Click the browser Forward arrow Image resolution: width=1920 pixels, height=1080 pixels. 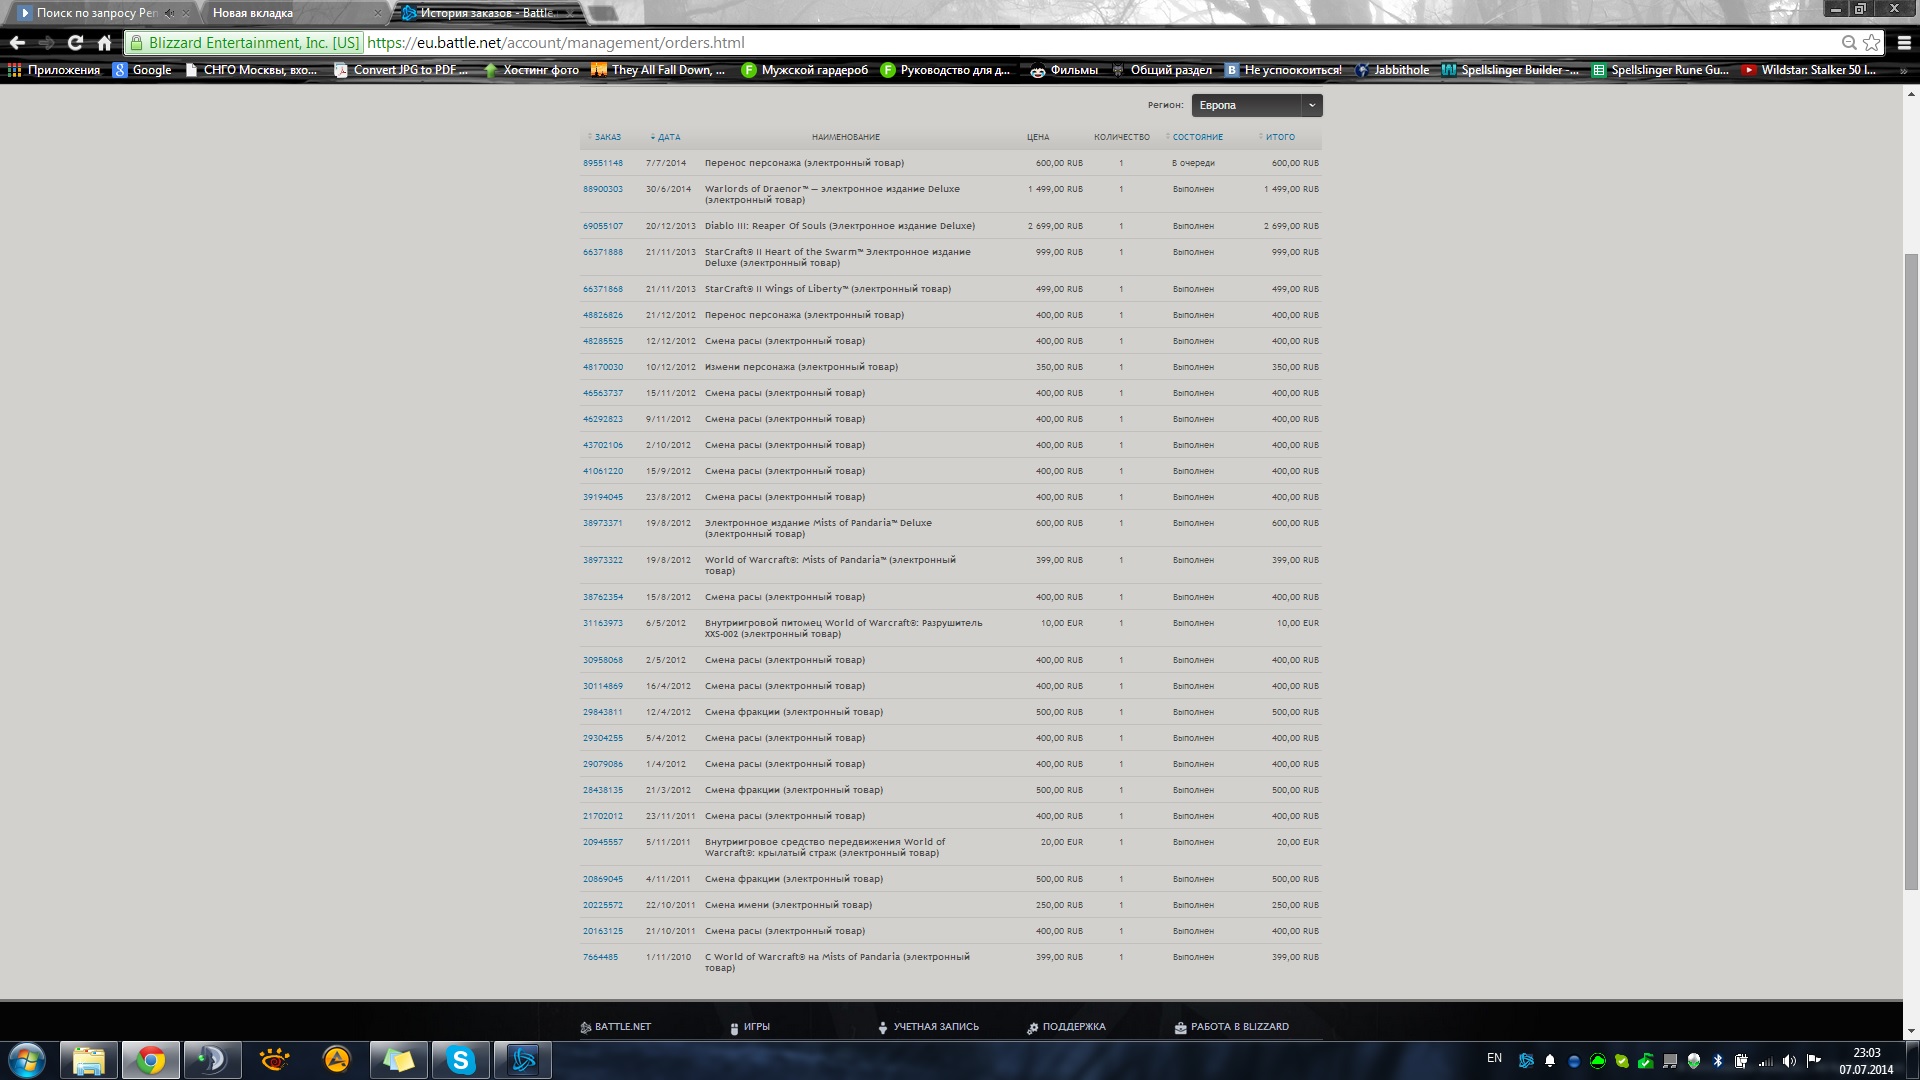[x=46, y=43]
